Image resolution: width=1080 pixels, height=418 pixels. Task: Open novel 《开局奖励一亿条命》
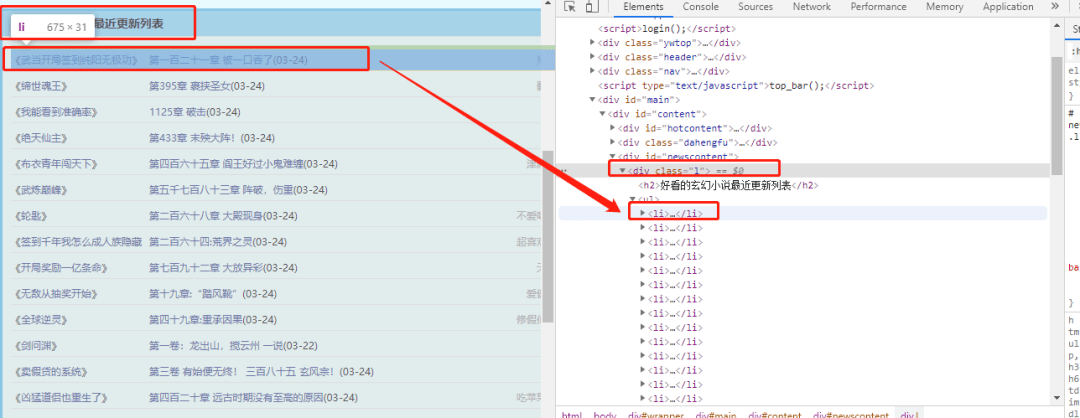pyautogui.click(x=60, y=267)
